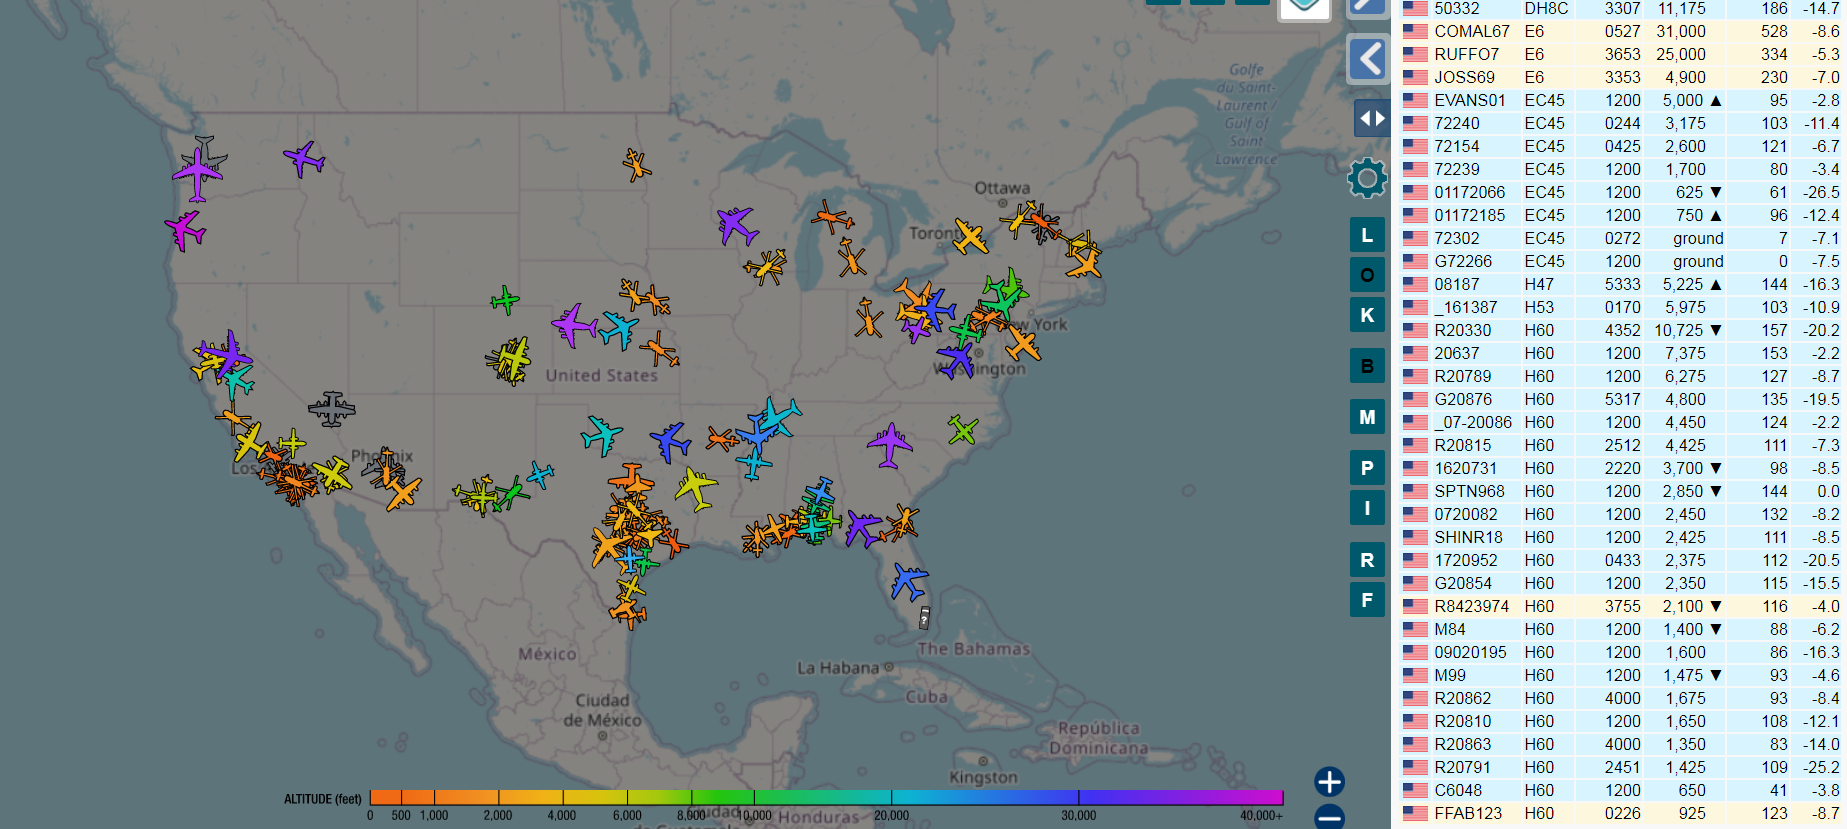Click the O map button
The height and width of the screenshot is (829, 1847).
pyautogui.click(x=1367, y=275)
